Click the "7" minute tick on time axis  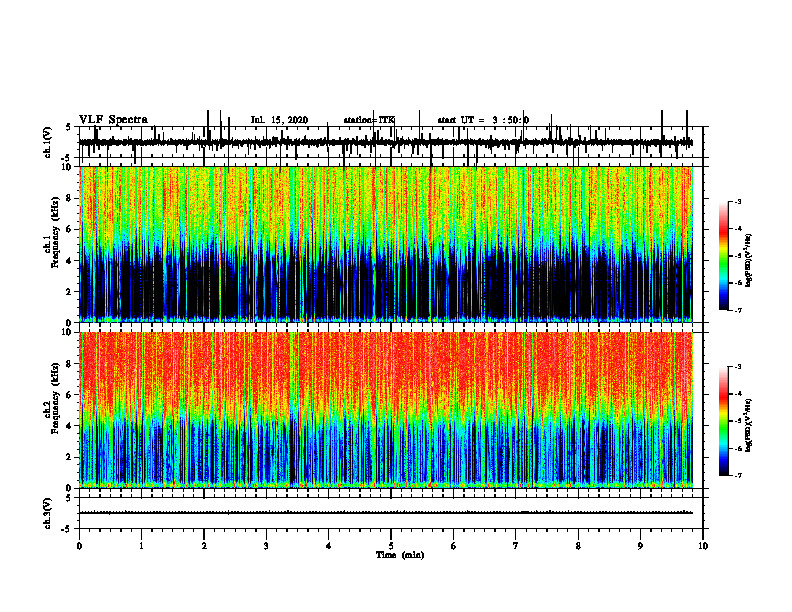click(x=516, y=546)
